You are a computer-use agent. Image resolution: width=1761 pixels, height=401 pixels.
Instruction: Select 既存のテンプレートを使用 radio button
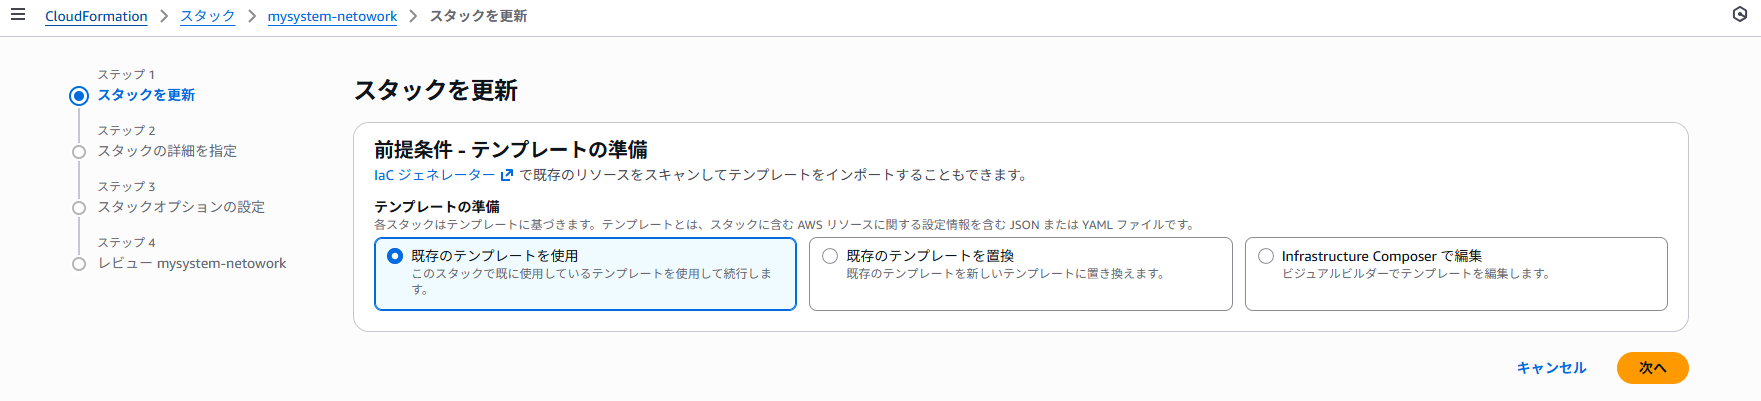pyautogui.click(x=395, y=256)
